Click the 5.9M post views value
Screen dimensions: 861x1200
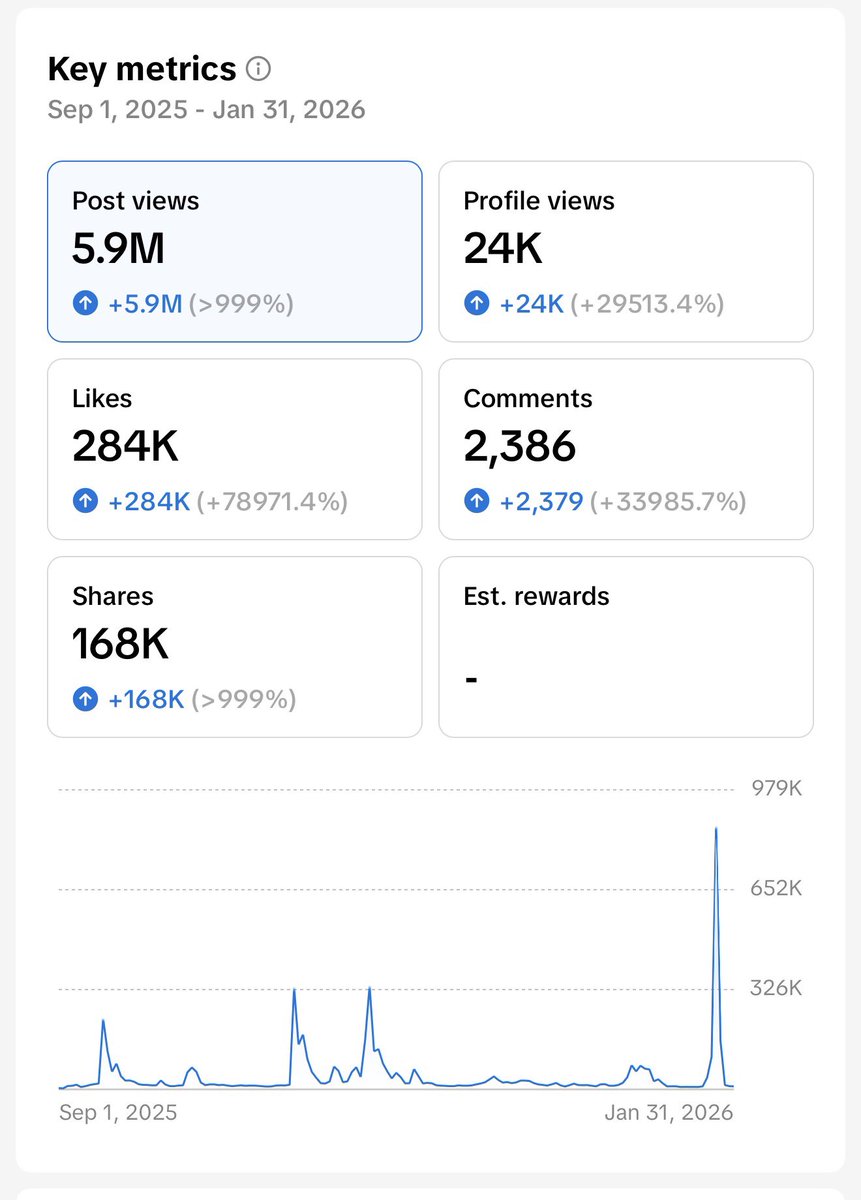coord(118,250)
